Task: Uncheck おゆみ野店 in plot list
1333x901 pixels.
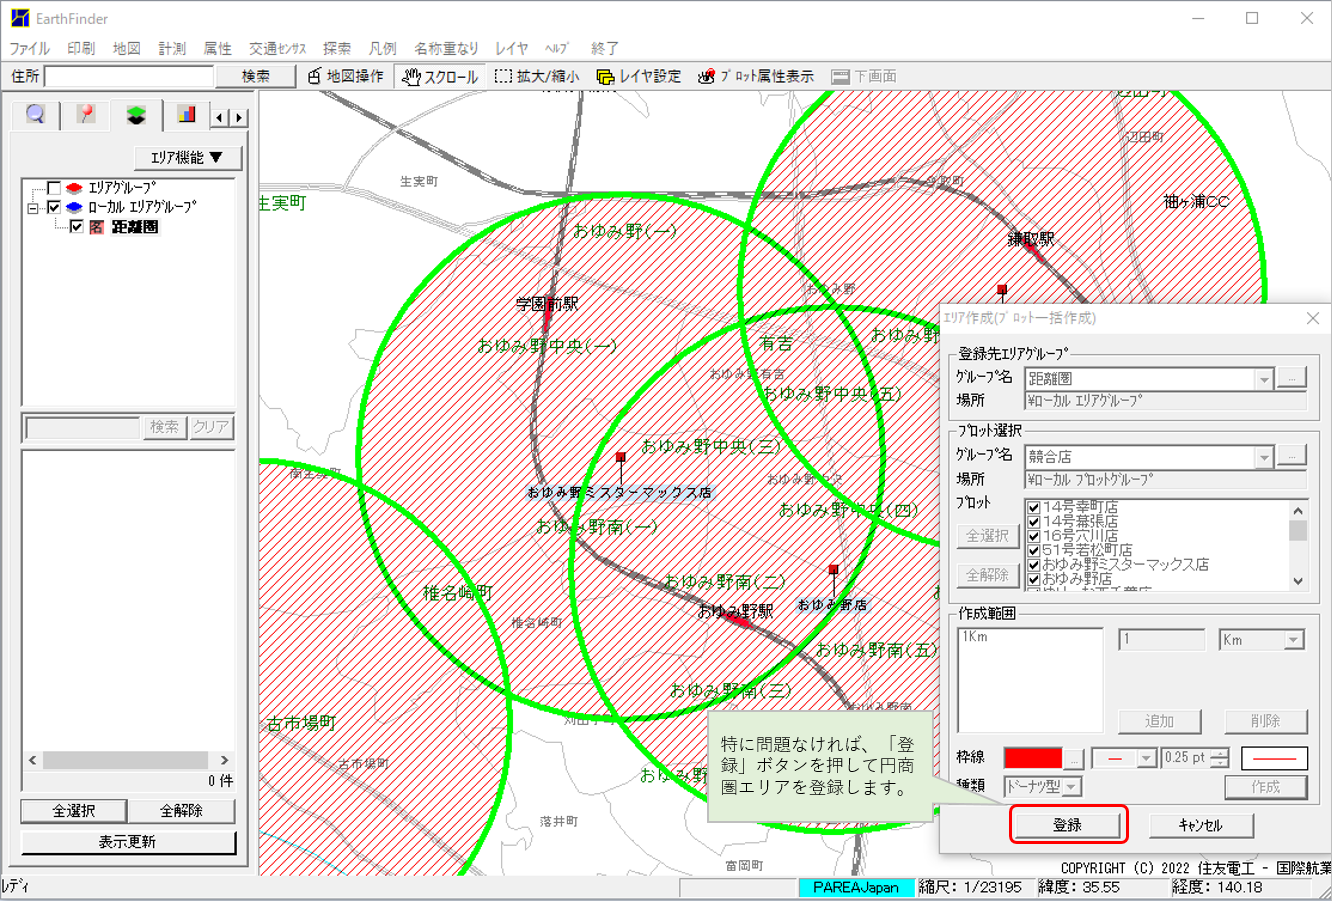Action: 1034,579
